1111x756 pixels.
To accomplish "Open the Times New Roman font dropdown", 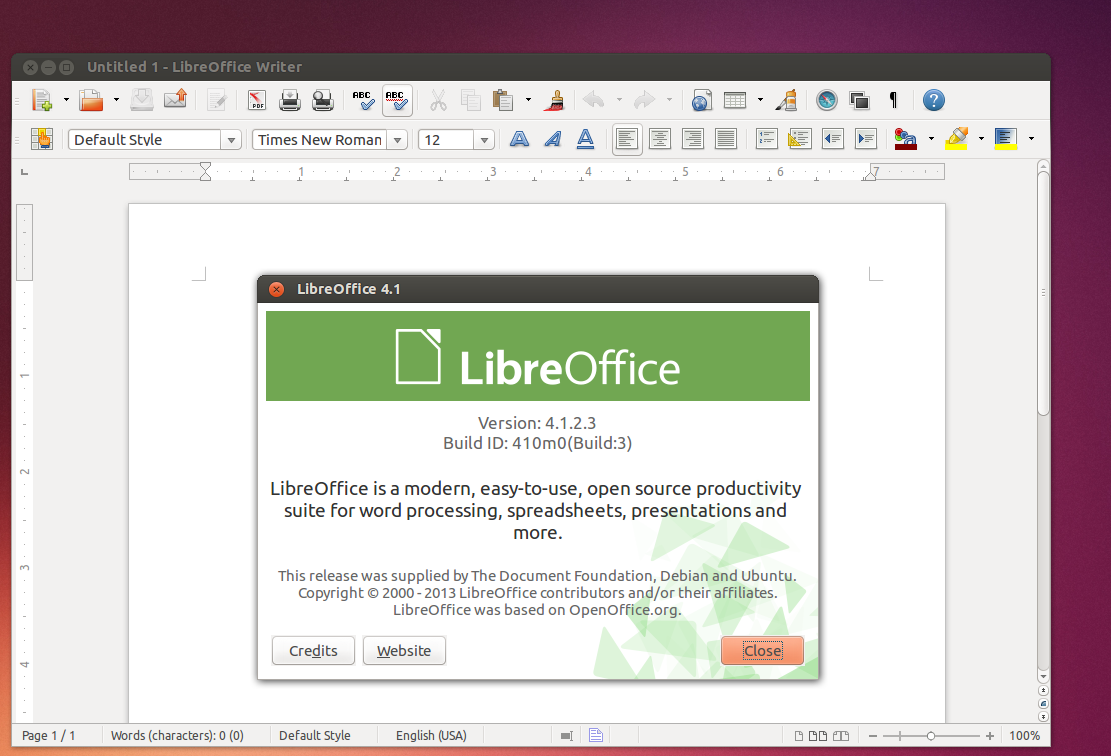I will tap(397, 140).
